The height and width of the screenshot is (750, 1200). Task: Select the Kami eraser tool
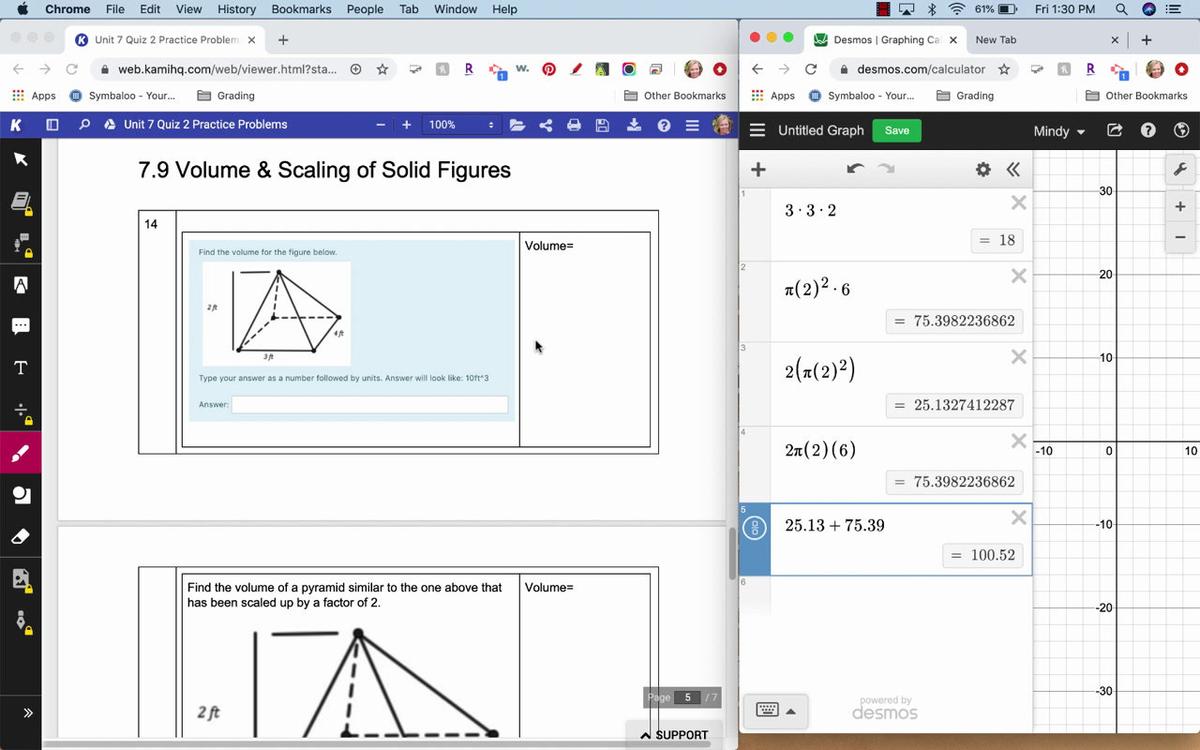(20, 537)
